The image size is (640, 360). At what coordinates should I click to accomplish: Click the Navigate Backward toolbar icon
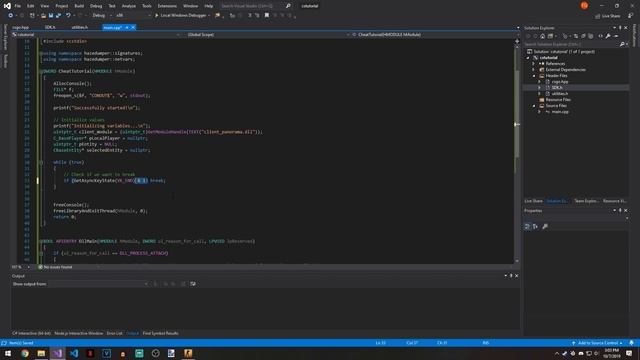pyautogui.click(x=11, y=16)
